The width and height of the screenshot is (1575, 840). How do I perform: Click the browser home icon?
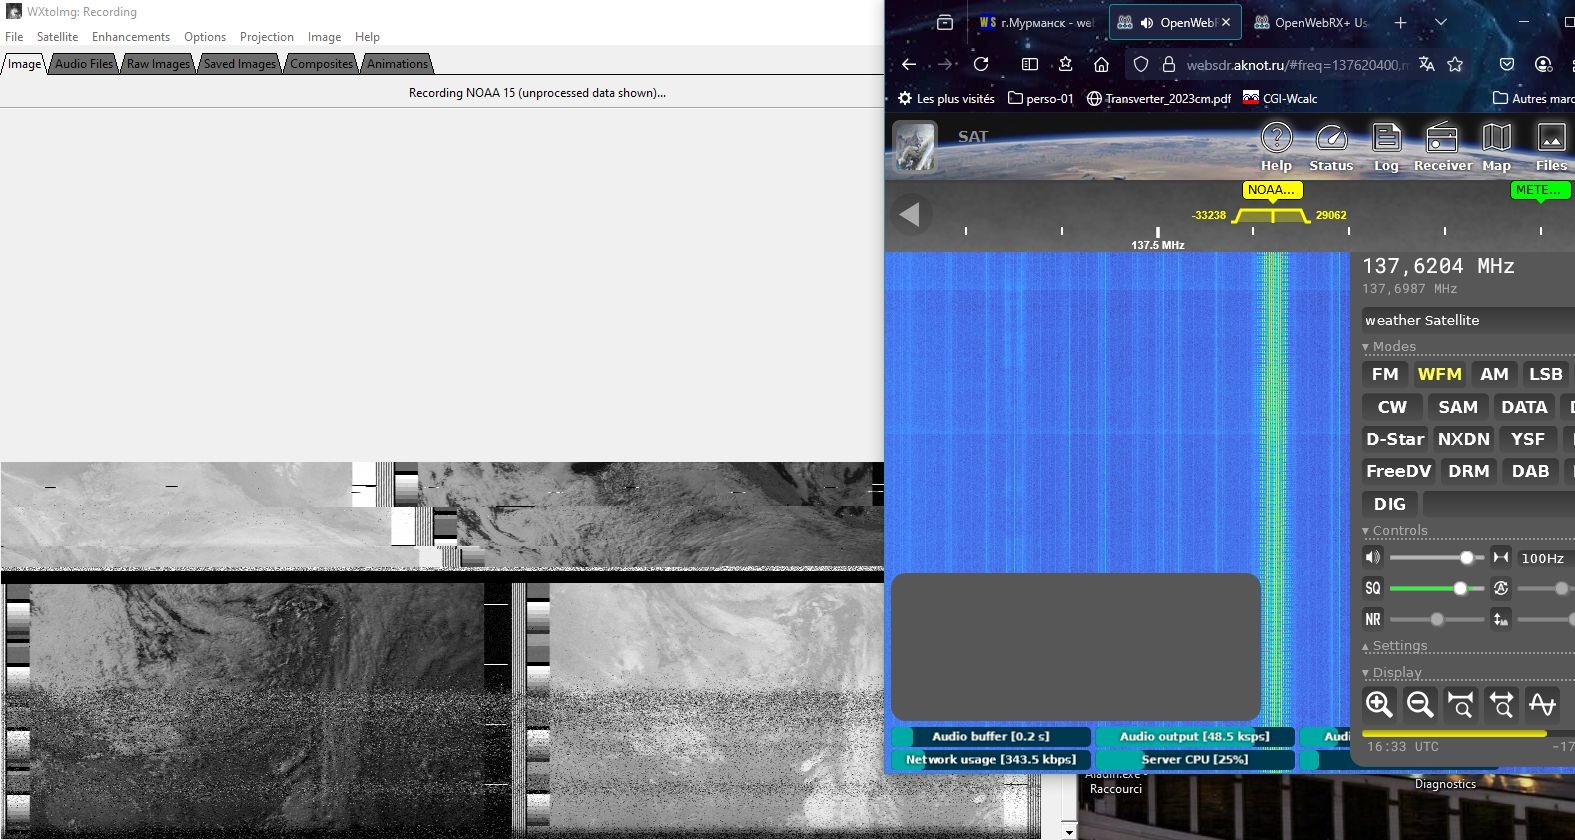1101,64
